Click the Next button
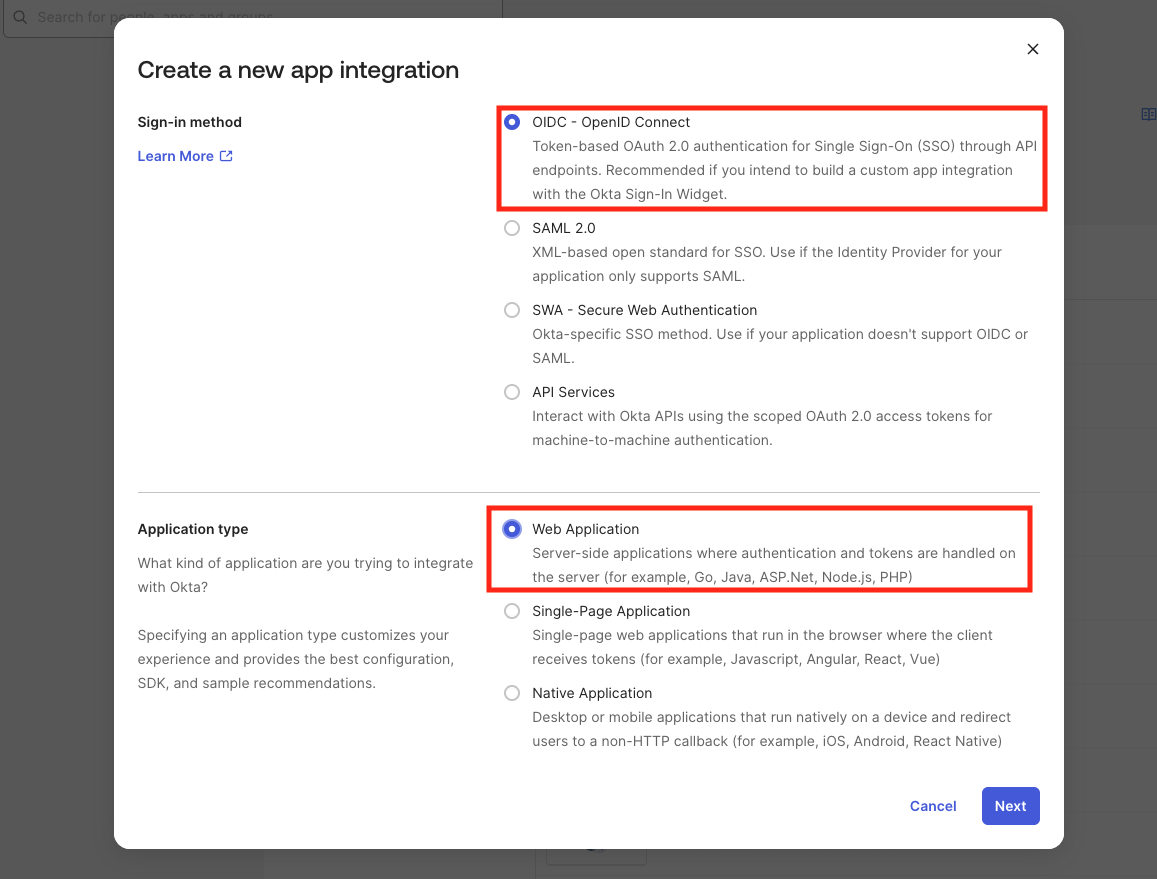The width and height of the screenshot is (1157, 879). coord(1010,806)
